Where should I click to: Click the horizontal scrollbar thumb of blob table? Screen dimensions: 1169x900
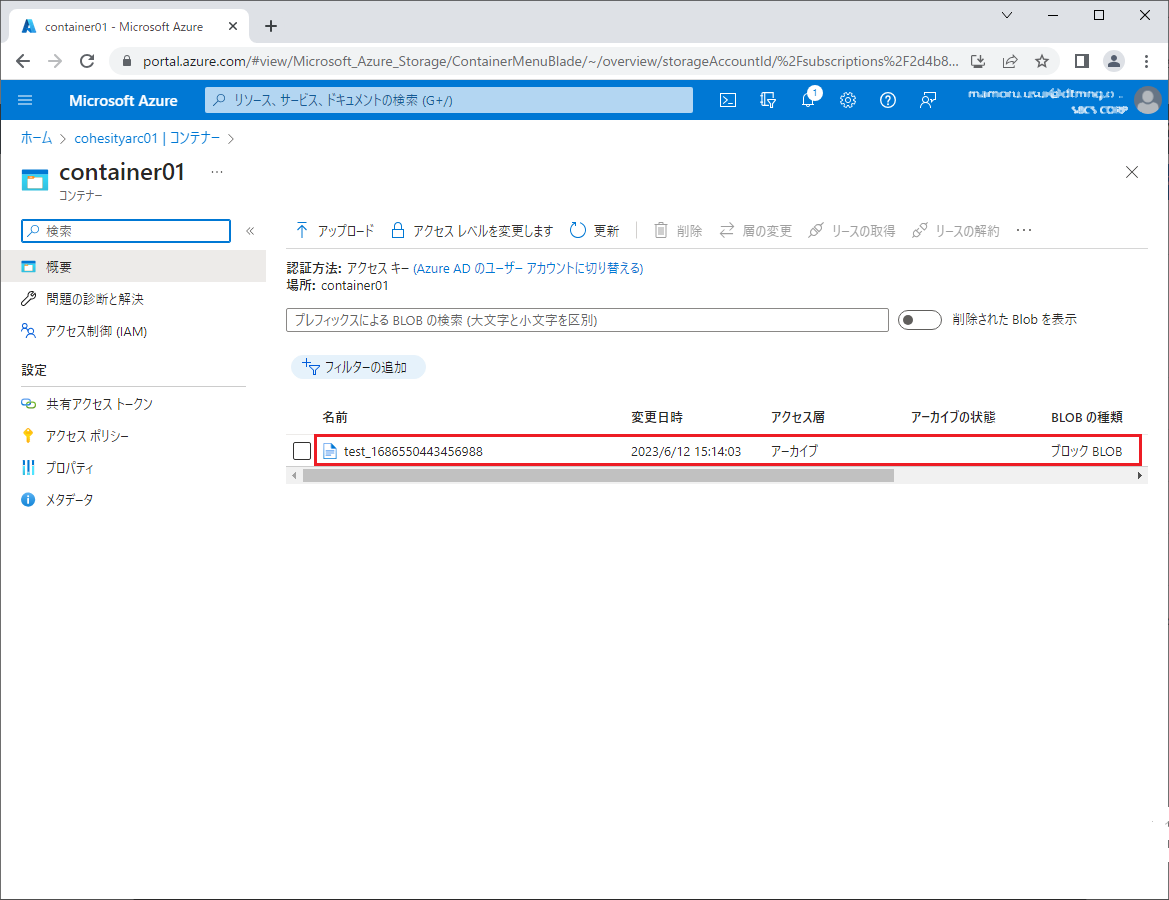click(598, 476)
